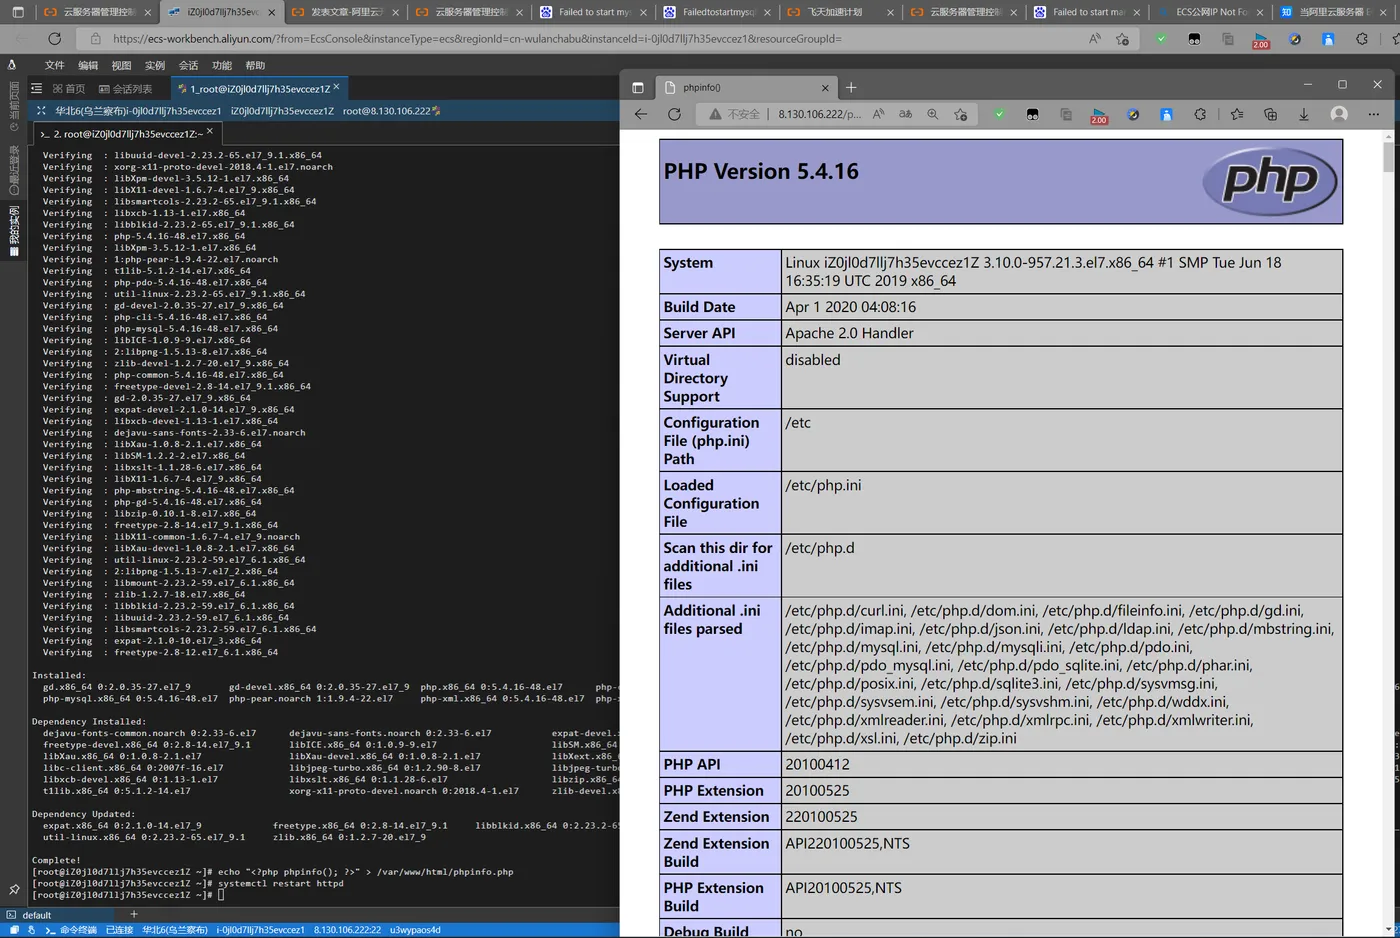Click u3wypaos4d in the status bar
1400x938 pixels.
415,930
